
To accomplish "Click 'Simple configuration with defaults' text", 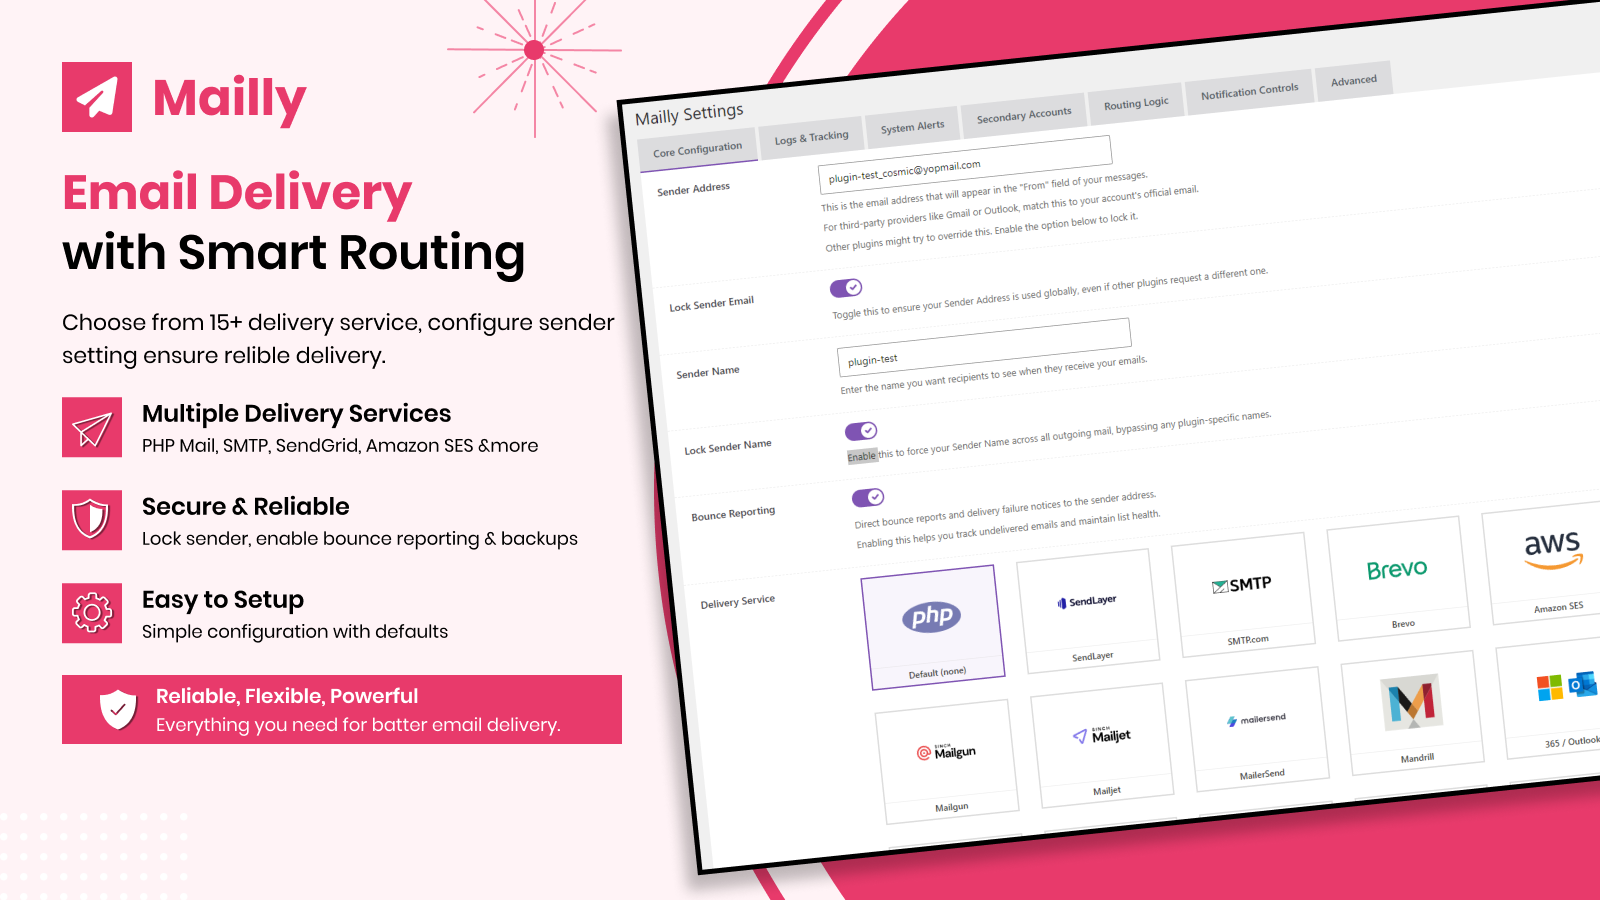I will 295,631.
